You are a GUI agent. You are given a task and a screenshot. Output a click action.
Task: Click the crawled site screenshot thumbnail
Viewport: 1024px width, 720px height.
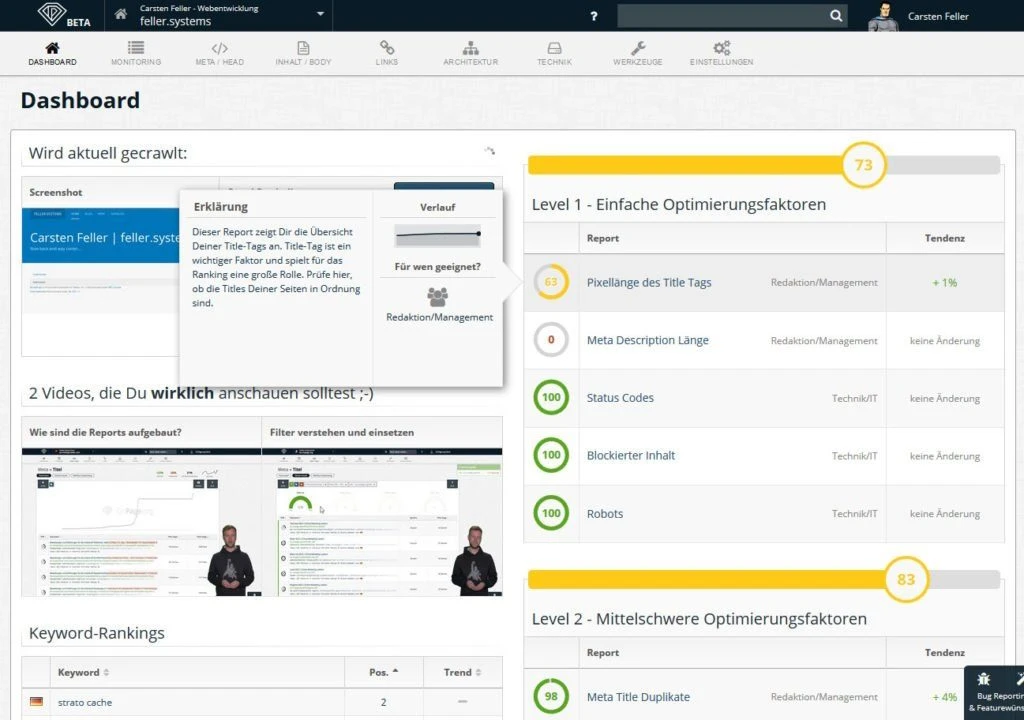click(x=101, y=261)
